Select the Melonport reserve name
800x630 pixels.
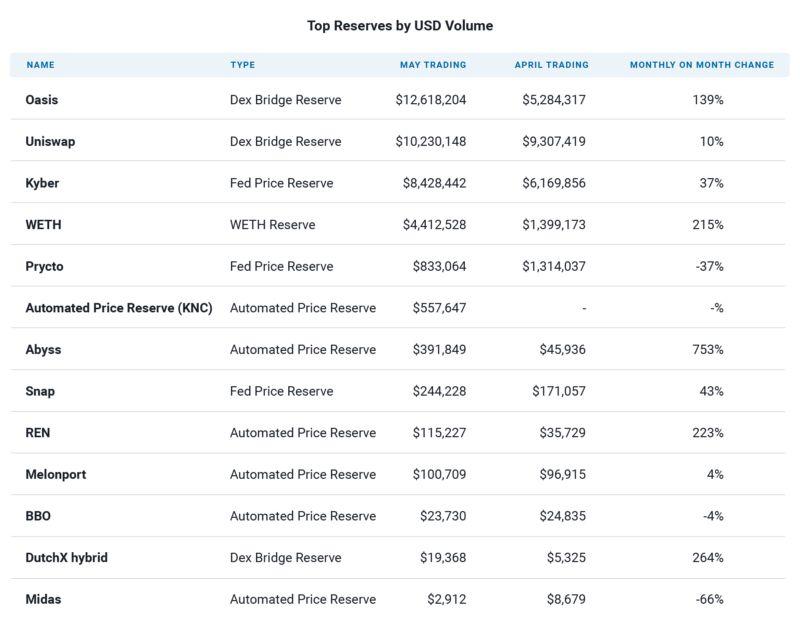(x=56, y=474)
